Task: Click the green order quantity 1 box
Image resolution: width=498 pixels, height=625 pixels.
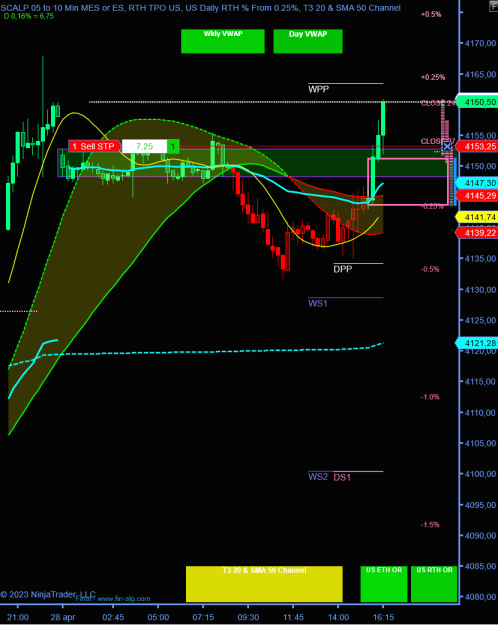Action: click(x=173, y=146)
